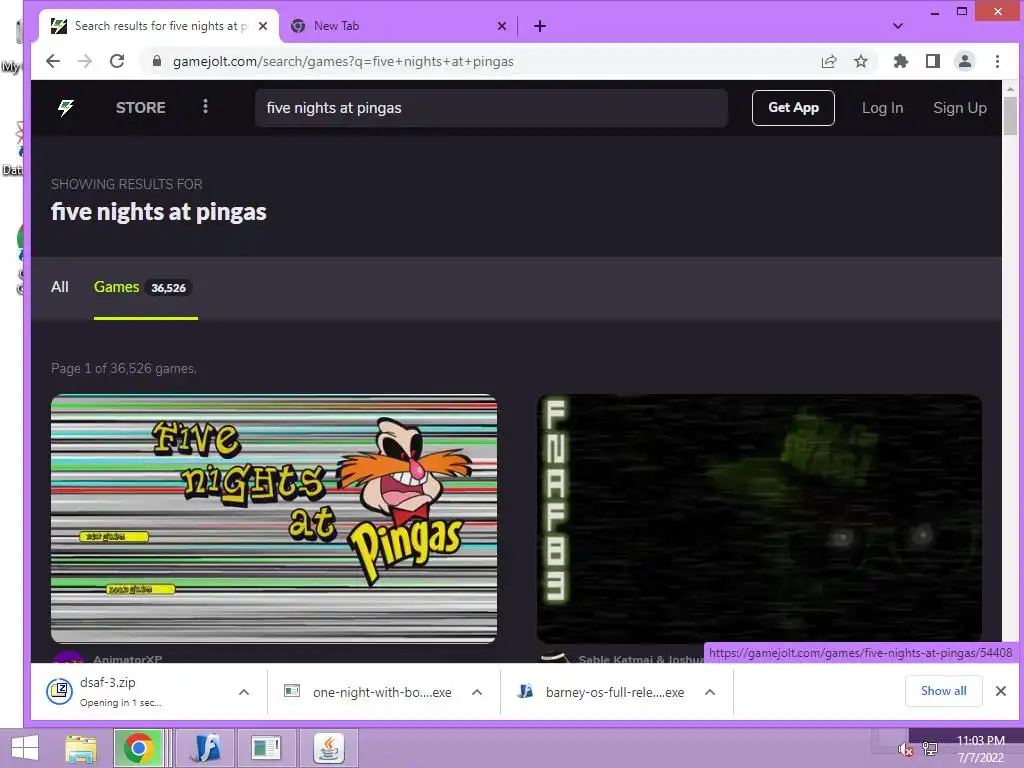This screenshot has width=1024, height=768.
Task: Open the dsaf-3.zip download item
Action: click(x=137, y=692)
